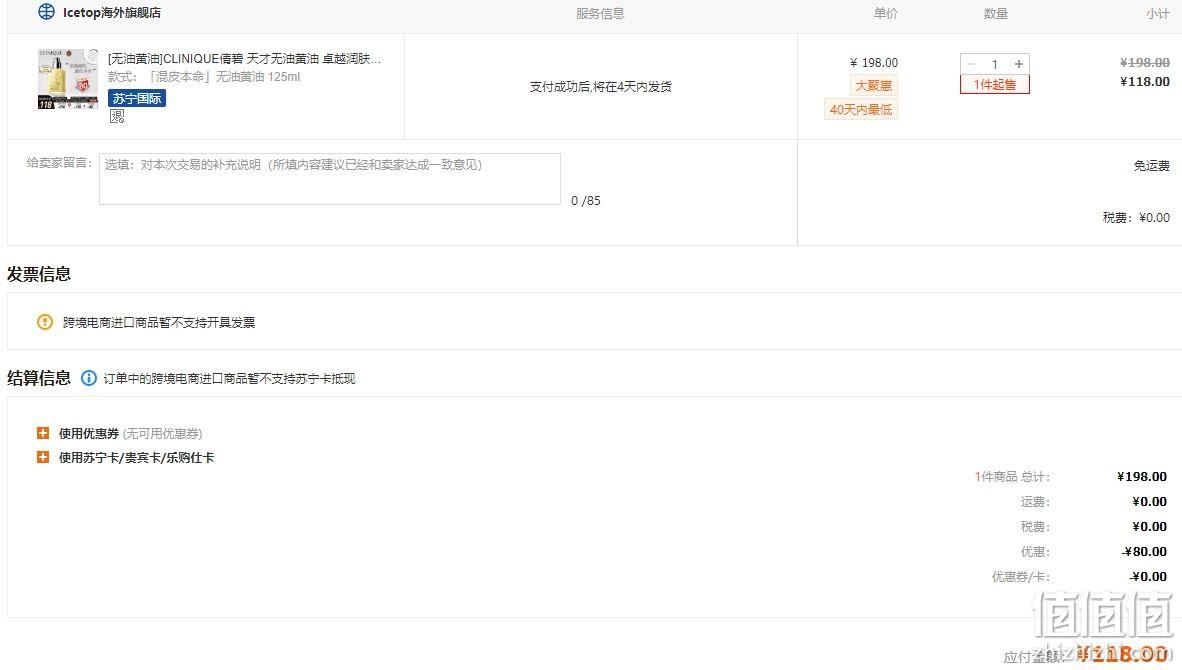Click the 数量 column header
The image size is (1182, 670).
[x=996, y=14]
